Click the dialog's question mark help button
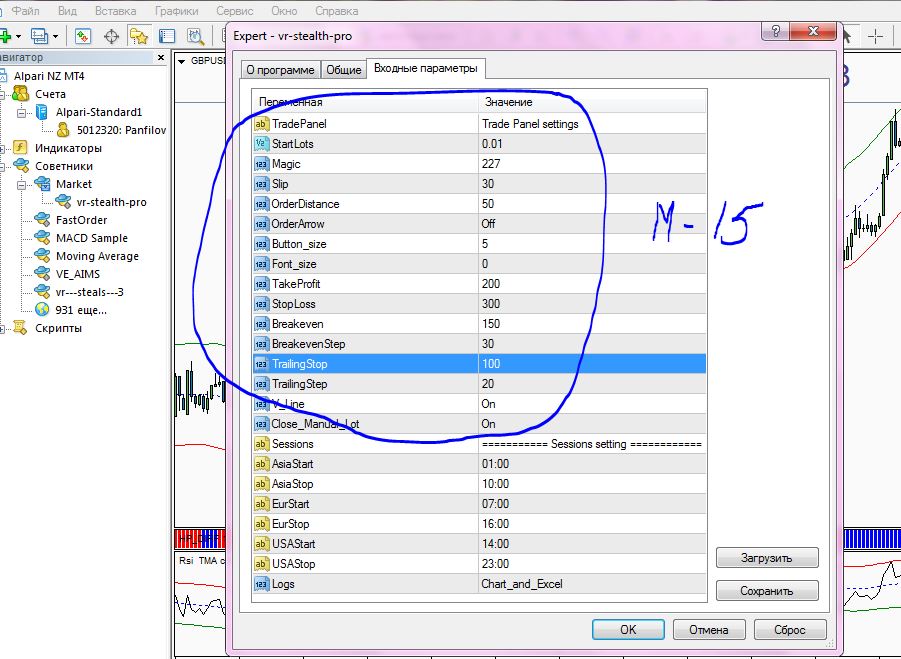The image size is (901, 659). (x=776, y=31)
